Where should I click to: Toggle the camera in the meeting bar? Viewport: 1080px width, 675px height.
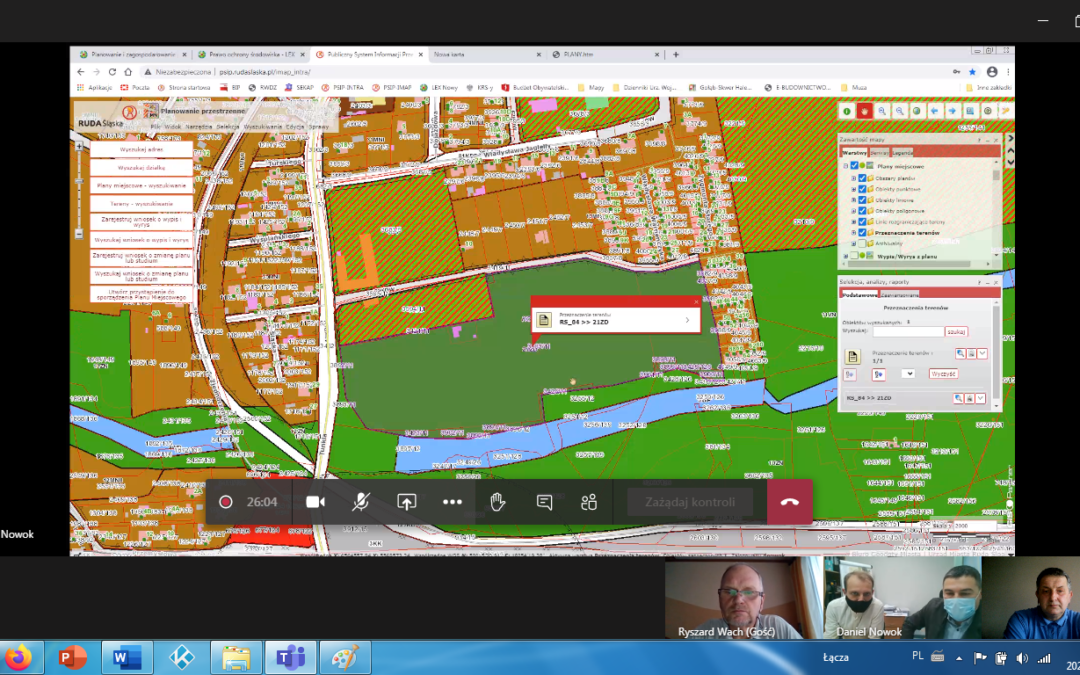(316, 502)
